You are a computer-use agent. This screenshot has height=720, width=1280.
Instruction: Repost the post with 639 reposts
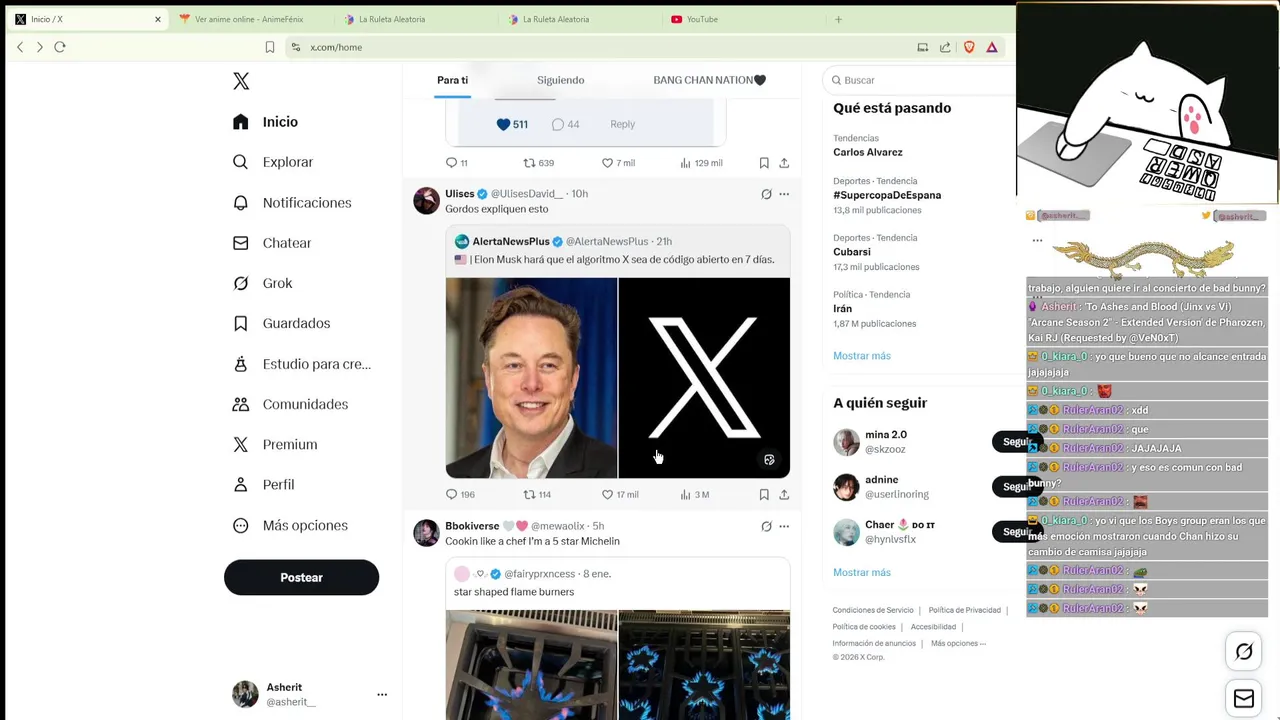pyautogui.click(x=539, y=163)
